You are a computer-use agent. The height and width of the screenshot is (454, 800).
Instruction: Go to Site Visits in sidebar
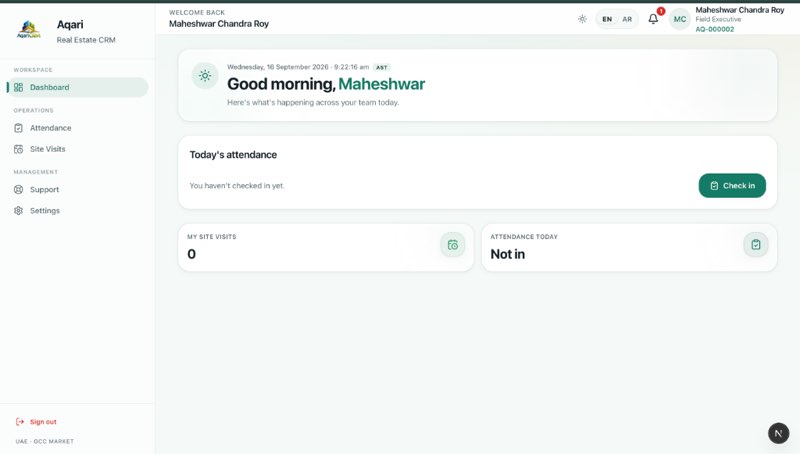click(78, 149)
